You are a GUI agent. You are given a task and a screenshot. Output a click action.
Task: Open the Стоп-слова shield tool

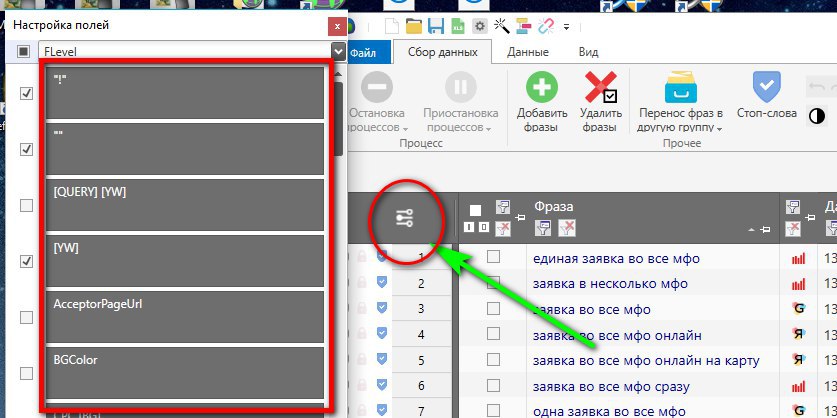point(767,88)
